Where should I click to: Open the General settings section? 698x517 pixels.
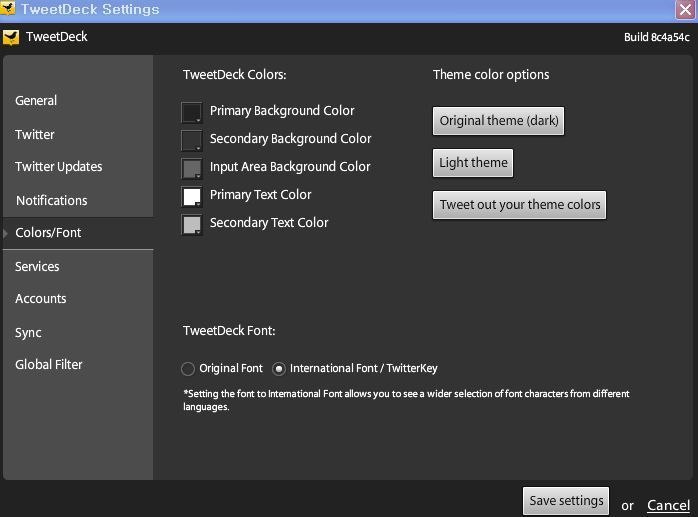[x=36, y=101]
